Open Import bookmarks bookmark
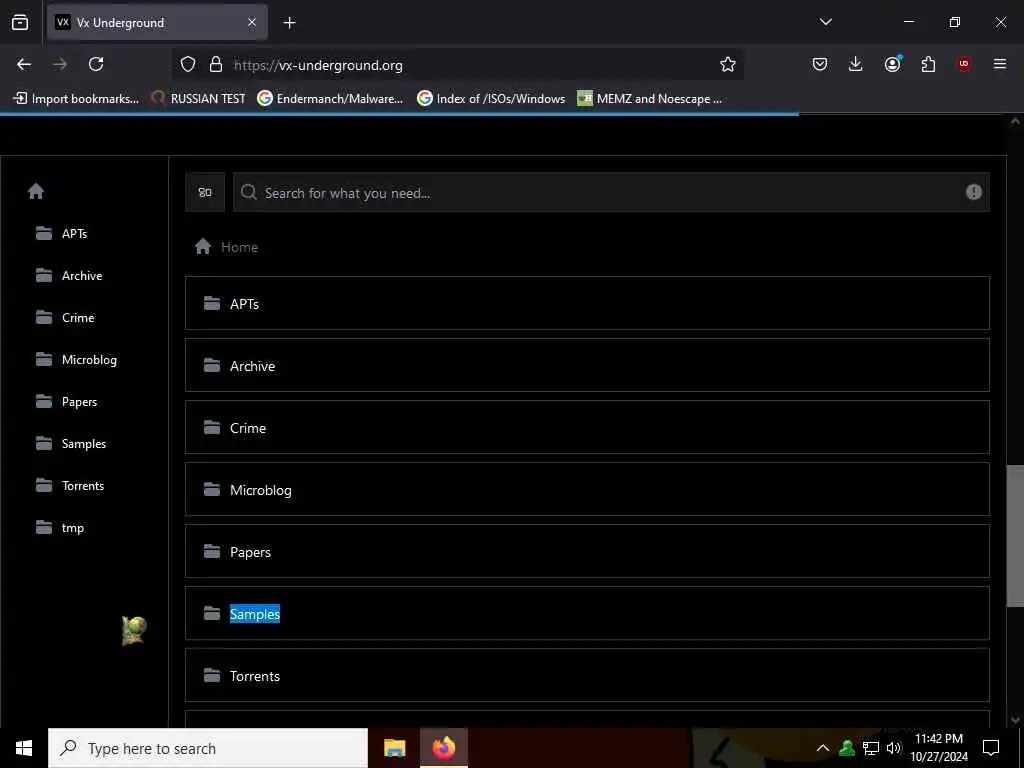The height and width of the screenshot is (768, 1024). point(76,99)
